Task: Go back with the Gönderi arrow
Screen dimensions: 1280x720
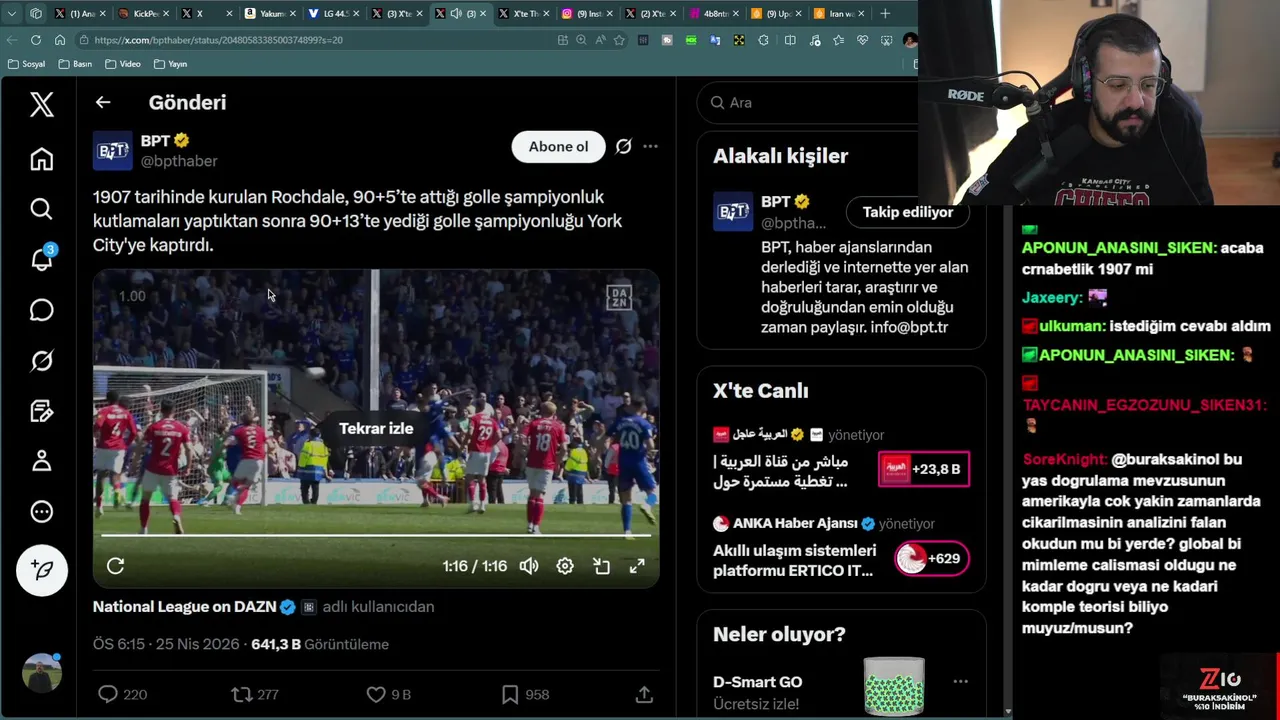Action: 103,102
